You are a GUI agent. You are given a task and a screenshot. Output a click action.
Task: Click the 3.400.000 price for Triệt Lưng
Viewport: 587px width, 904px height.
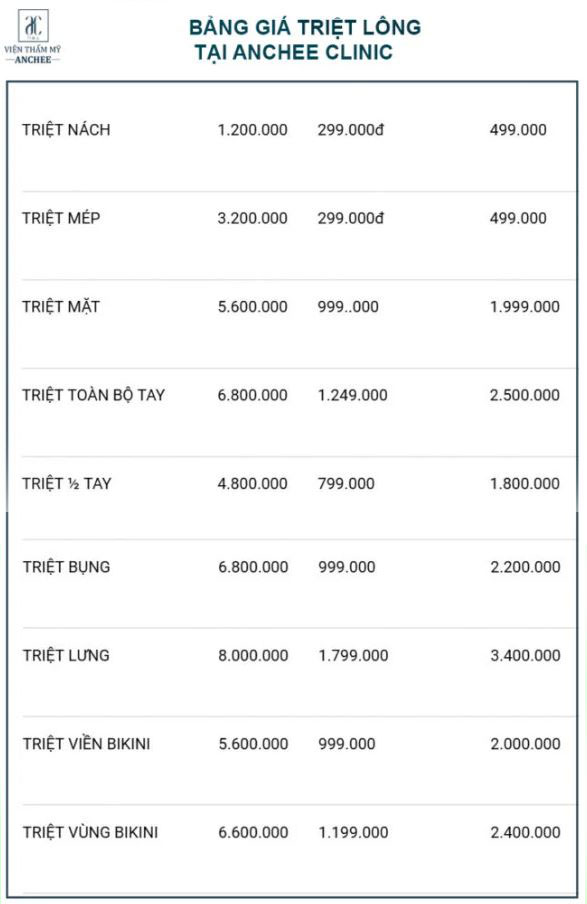coord(525,655)
